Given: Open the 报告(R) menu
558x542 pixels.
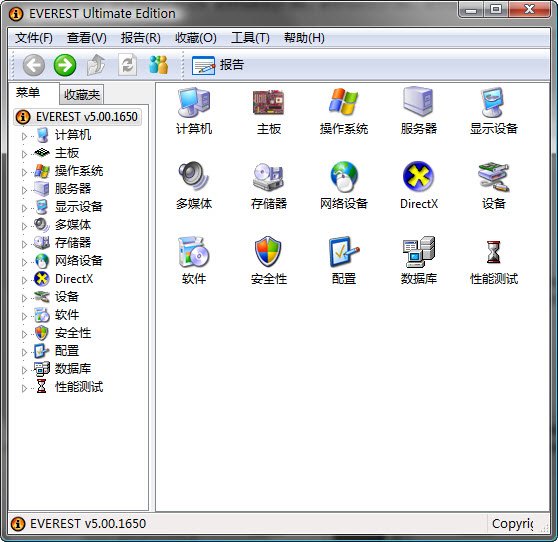Looking at the screenshot, I should click(x=141, y=38).
